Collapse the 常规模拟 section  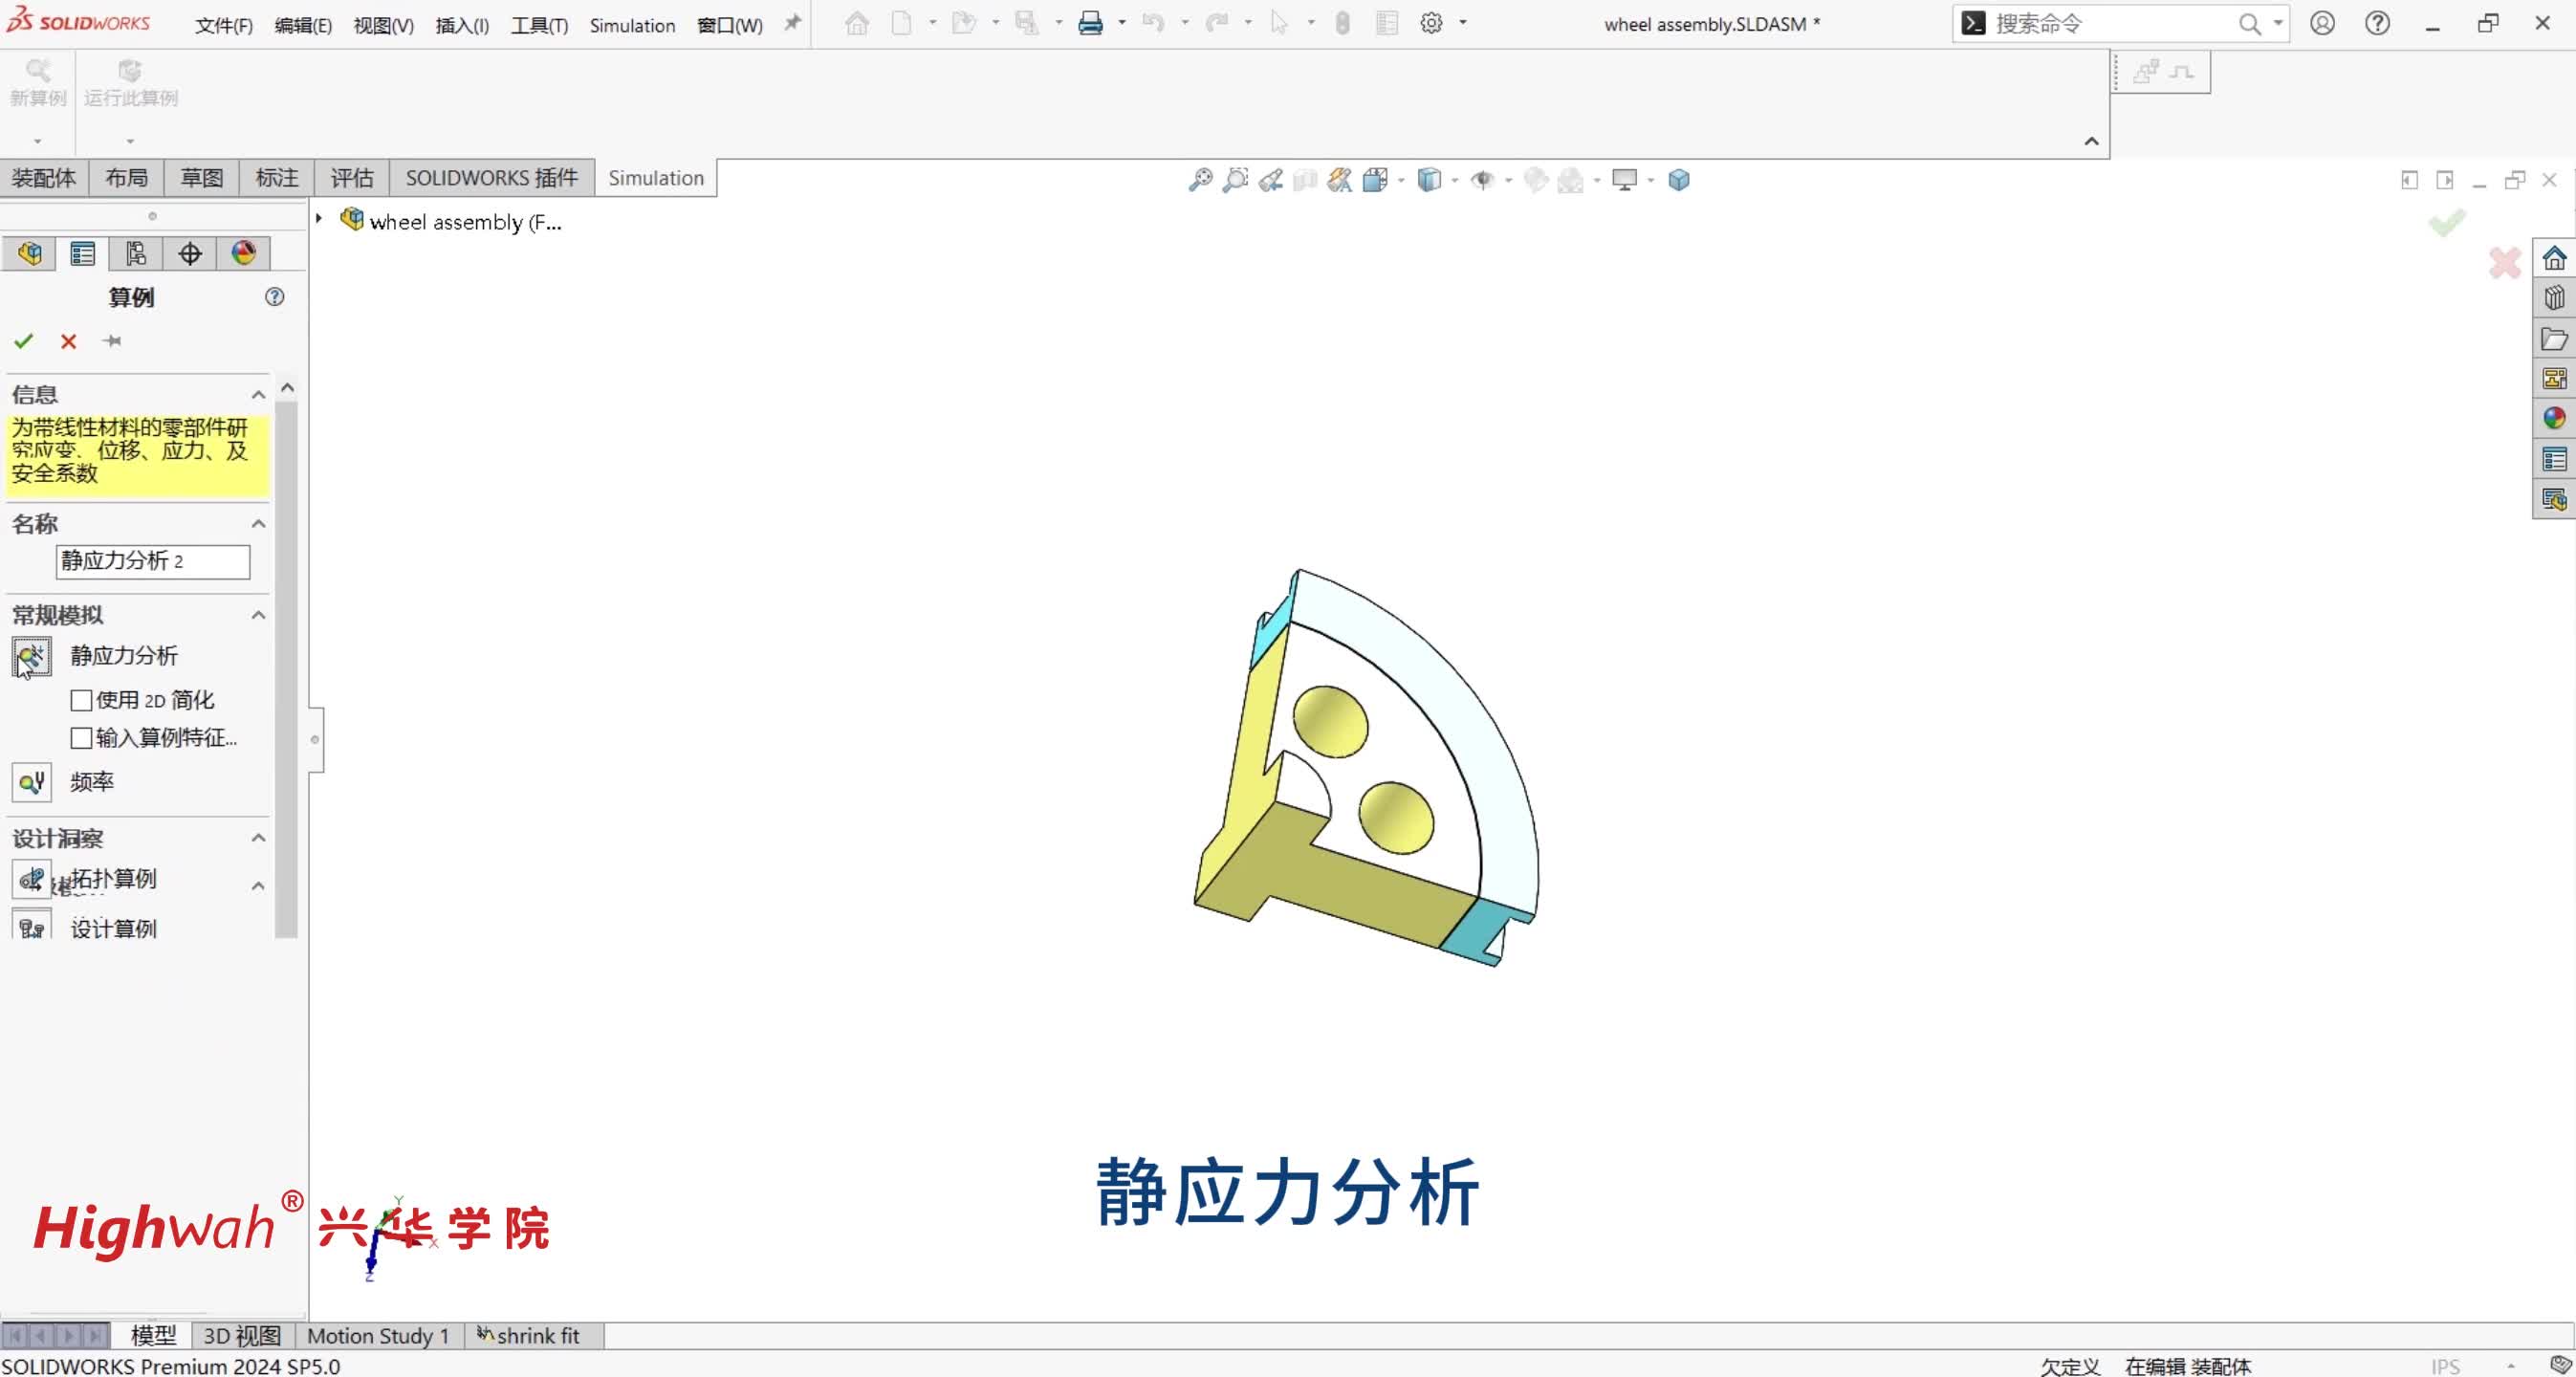tap(258, 615)
